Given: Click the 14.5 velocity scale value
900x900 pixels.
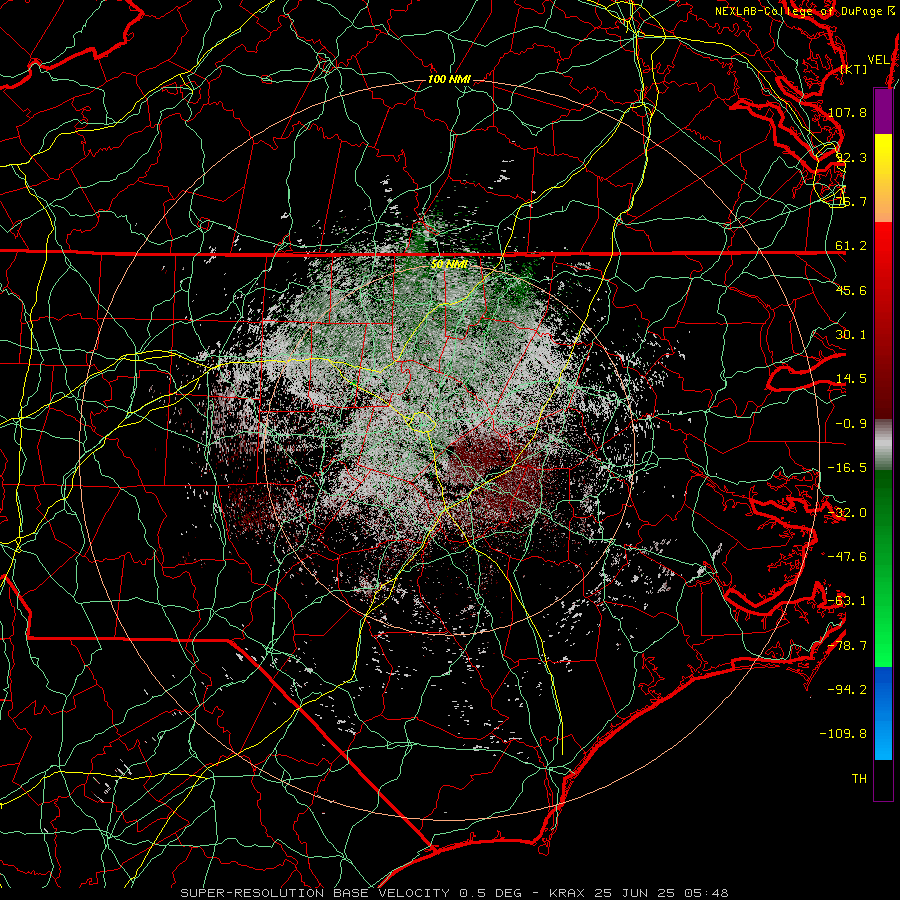Looking at the screenshot, I should [x=851, y=379].
